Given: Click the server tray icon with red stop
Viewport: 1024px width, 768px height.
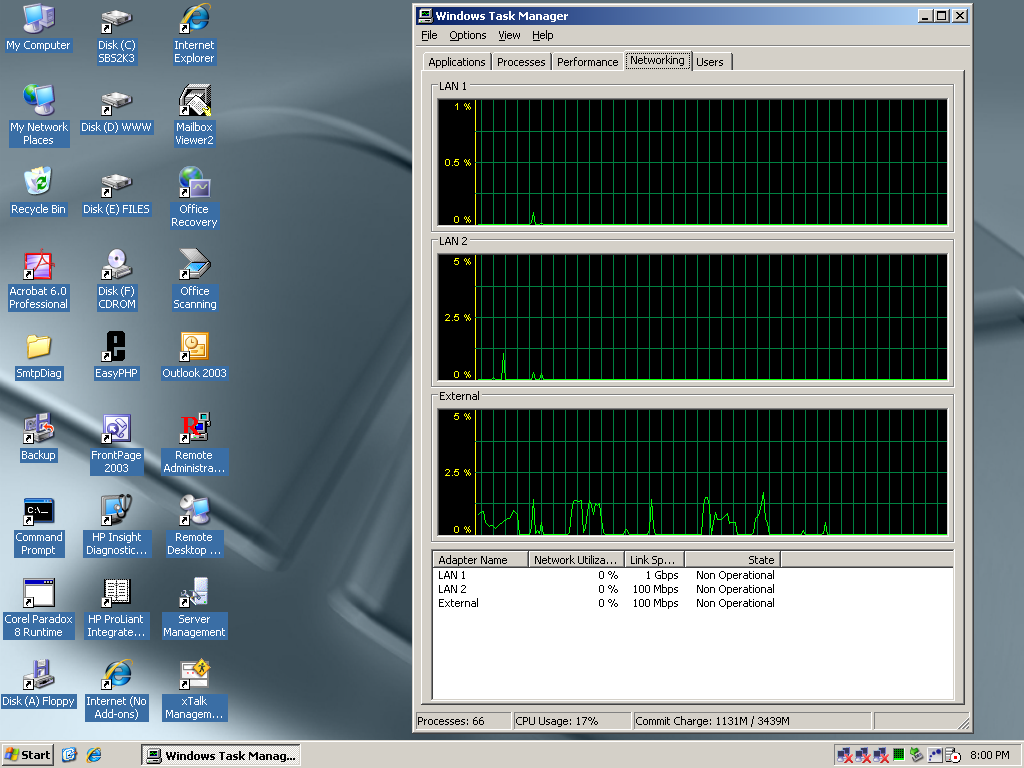Looking at the screenshot, I should point(953,756).
